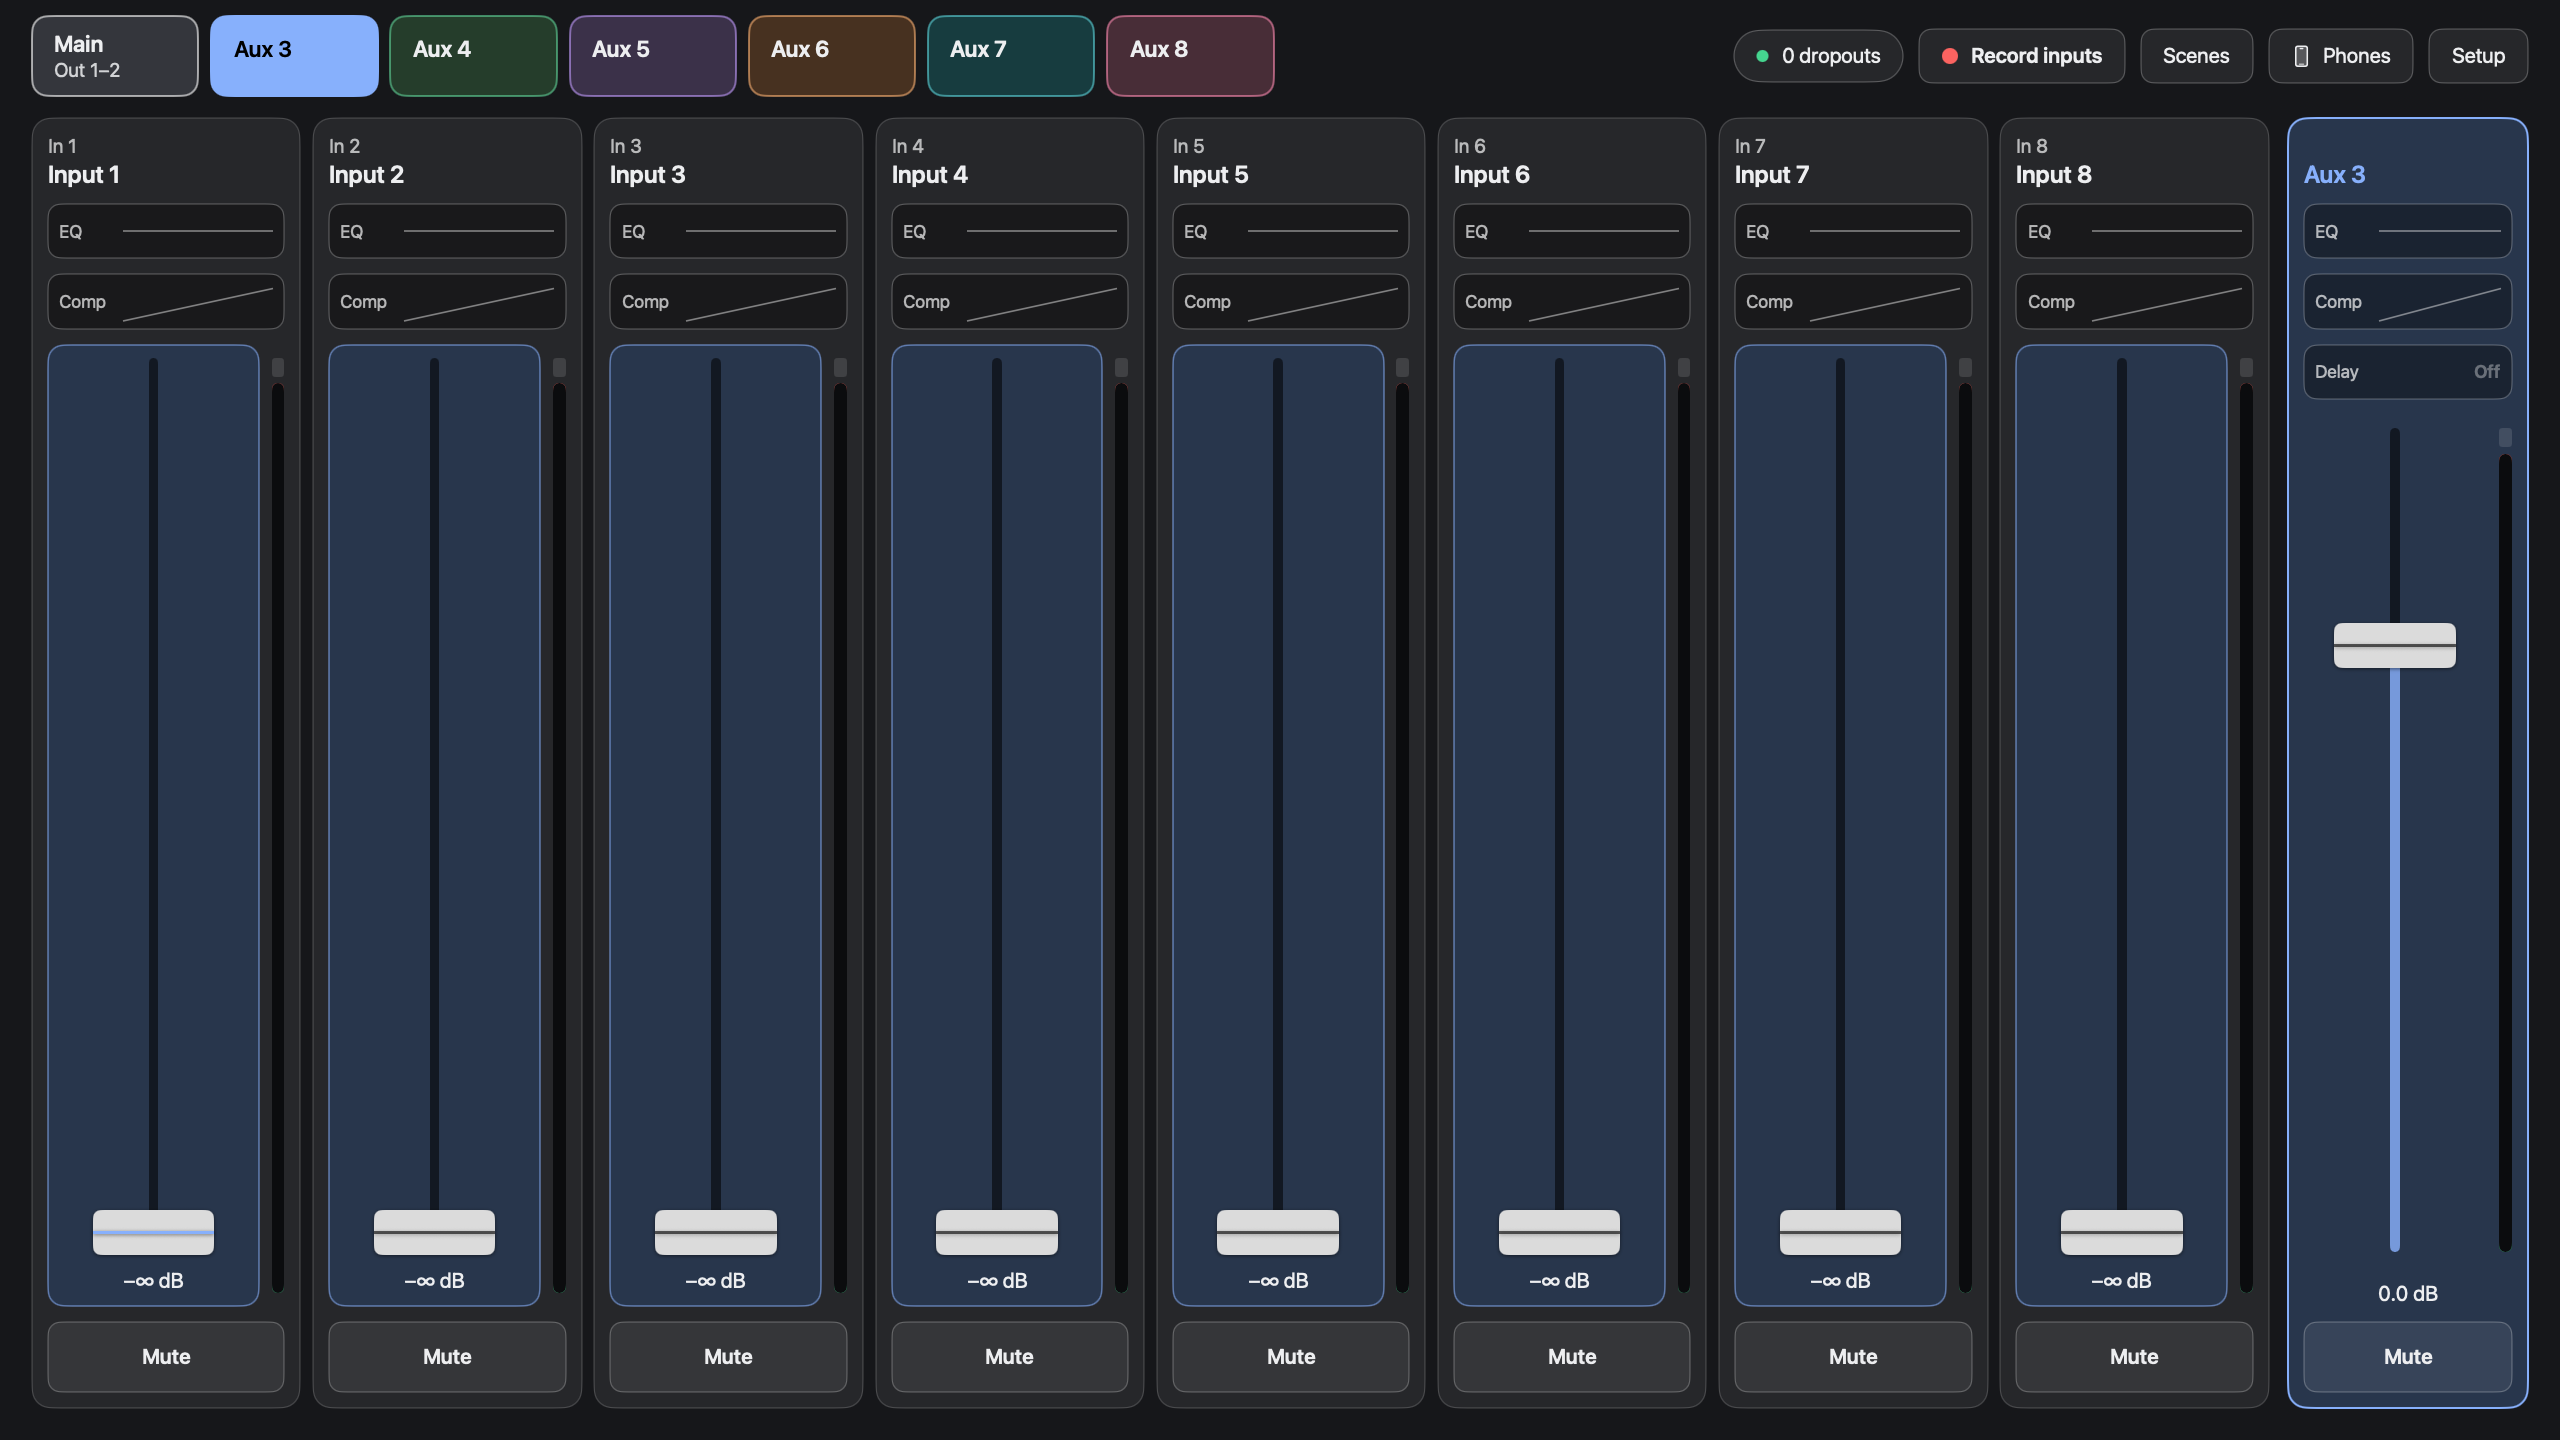Screen dimensions: 2560x1440
Task: Open Comp for Input 8
Action: coord(2134,301)
